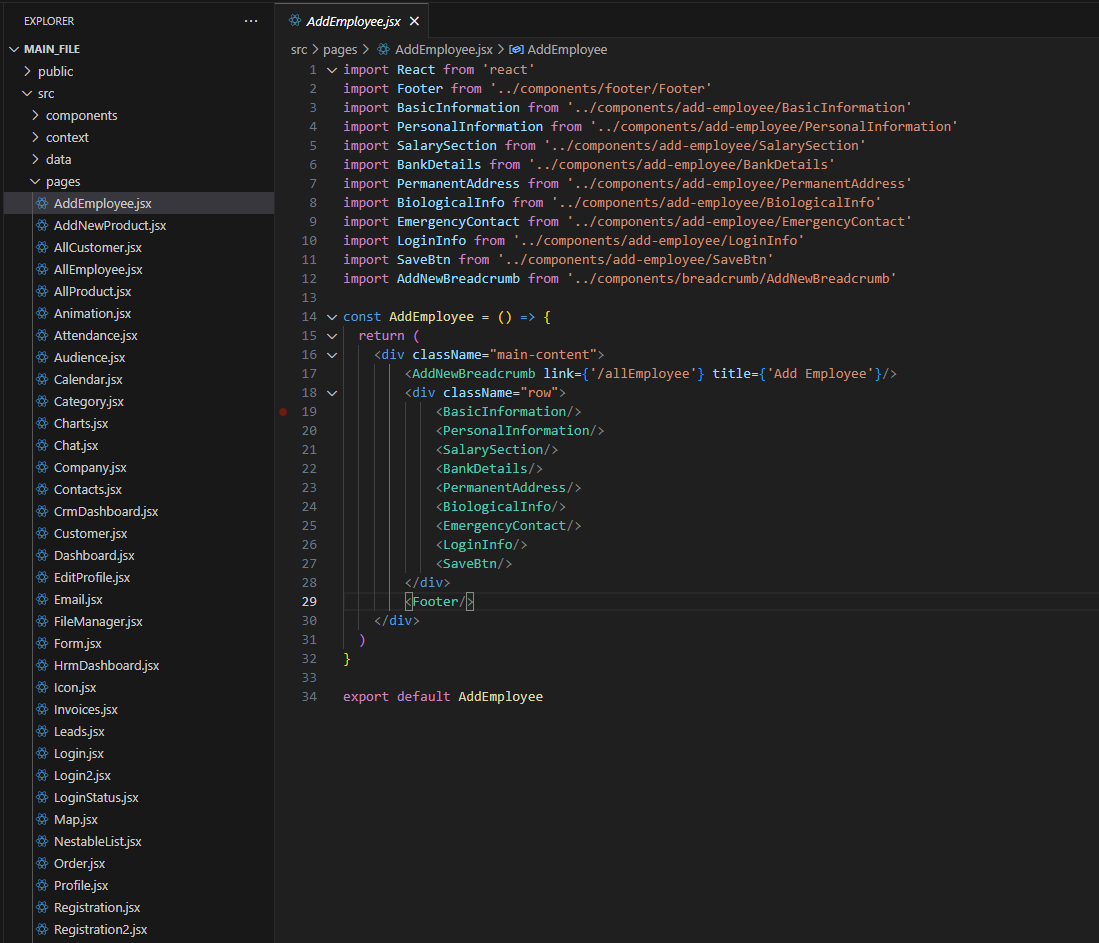Open AllEmployee.jsx from the file tree
This screenshot has width=1099, height=943.
[98, 269]
